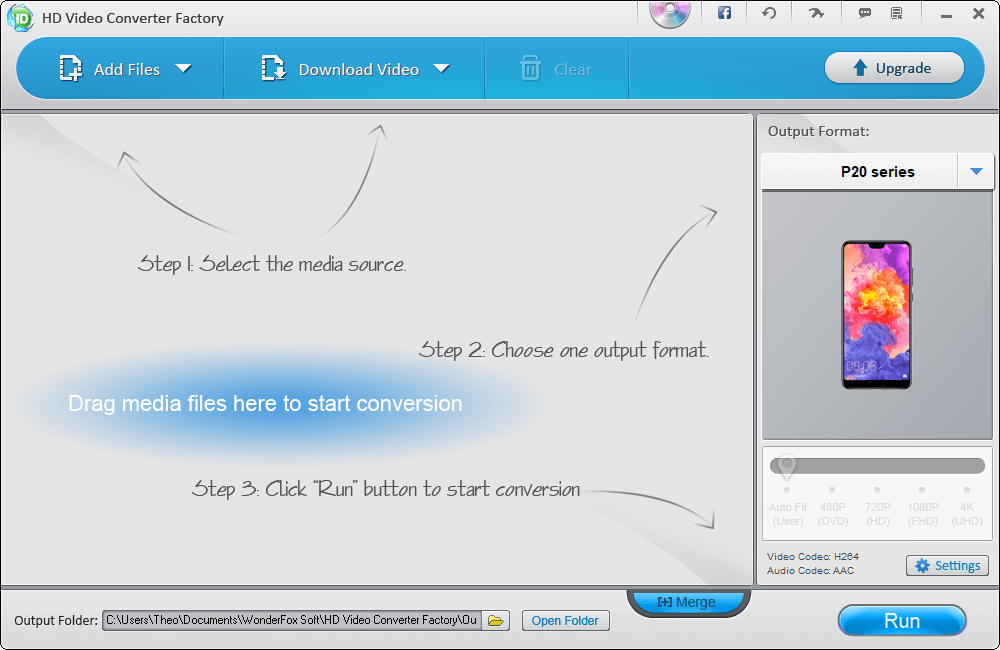Open the list document icon in the title bar
The width and height of the screenshot is (1000, 650).
click(897, 13)
